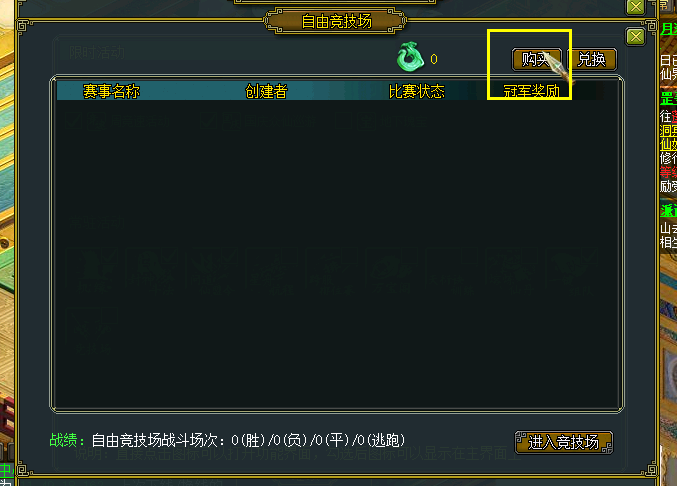Open the 购买 purchase button
This screenshot has height=486, width=677.
coord(537,59)
